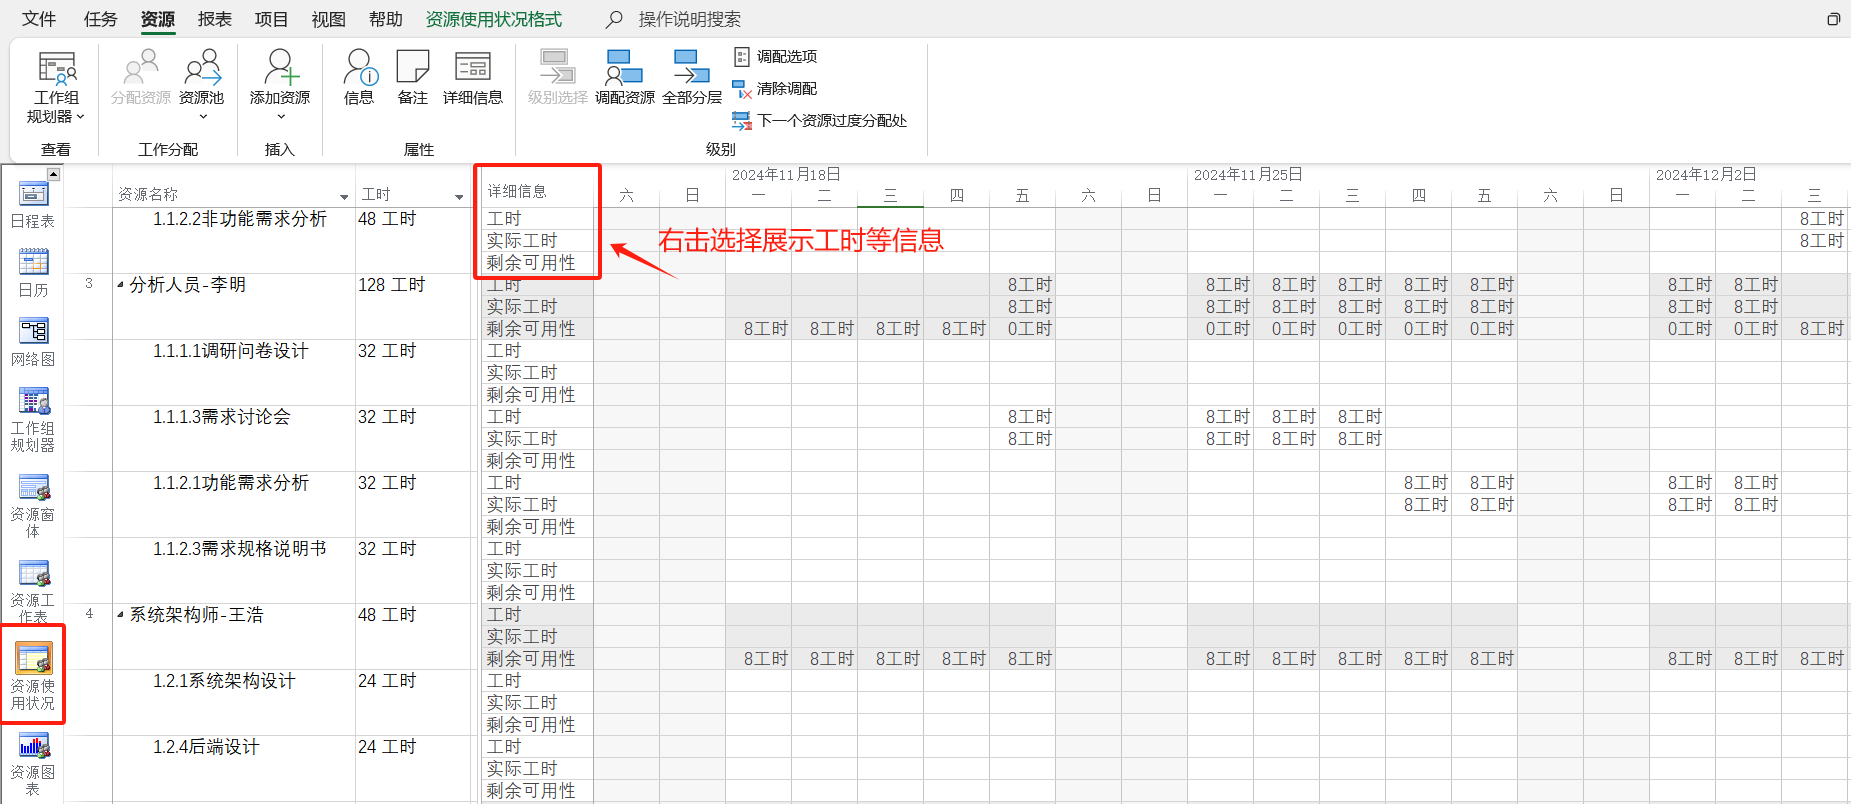Select row 1.1.2.3需求规格说明书

[x=239, y=549]
